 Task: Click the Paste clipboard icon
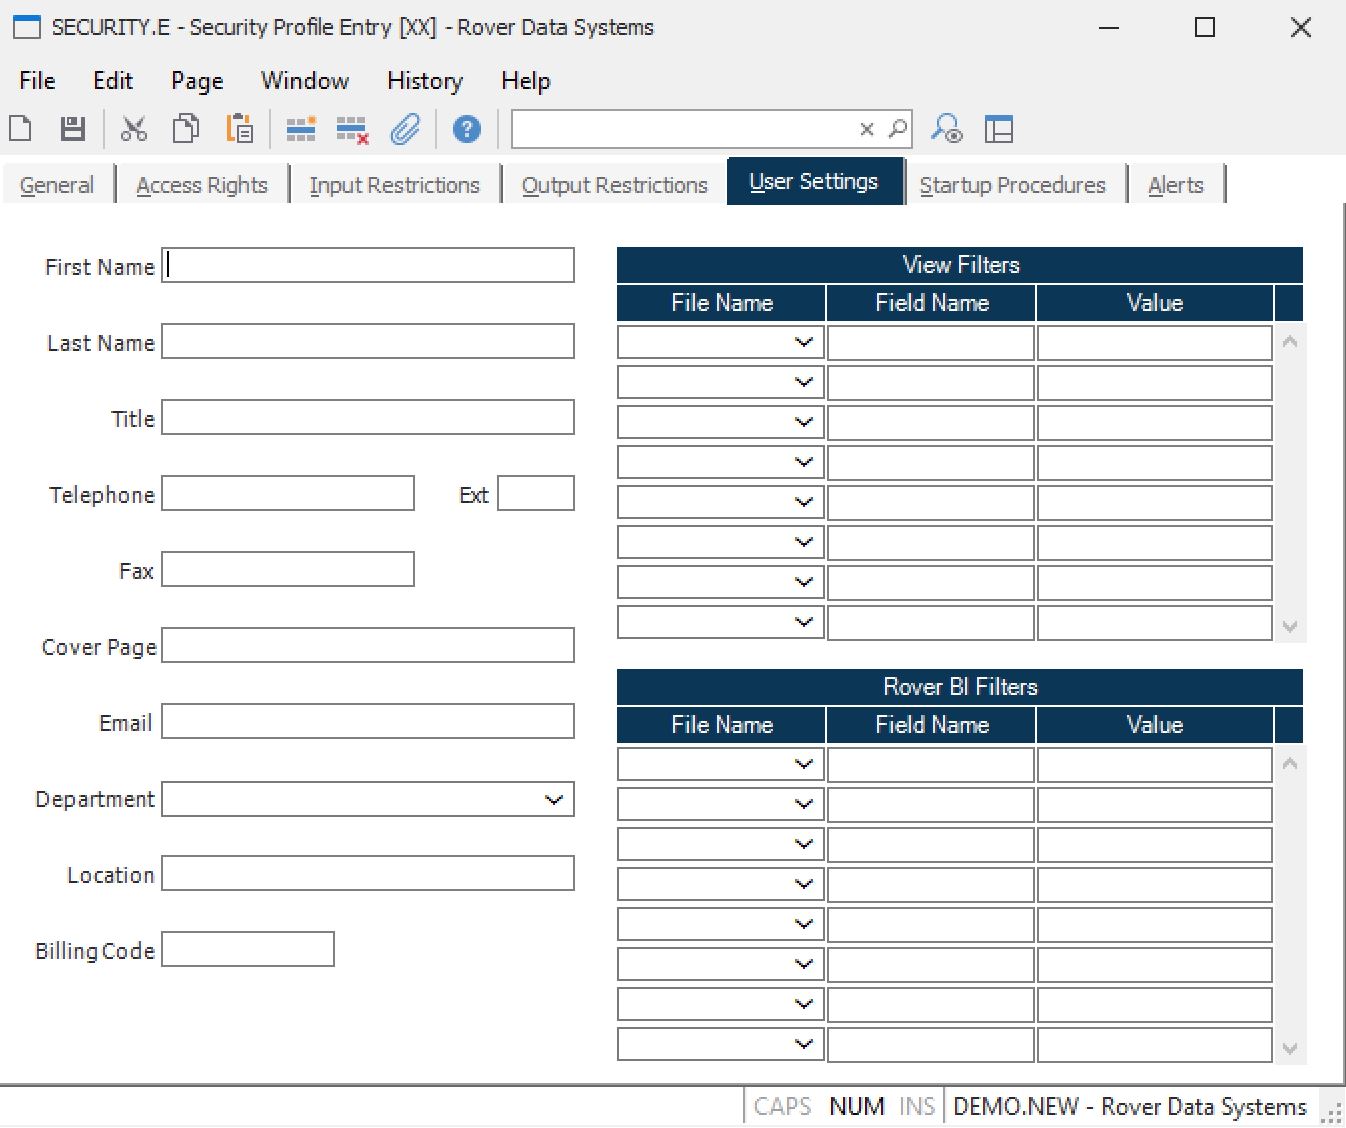[x=240, y=129]
